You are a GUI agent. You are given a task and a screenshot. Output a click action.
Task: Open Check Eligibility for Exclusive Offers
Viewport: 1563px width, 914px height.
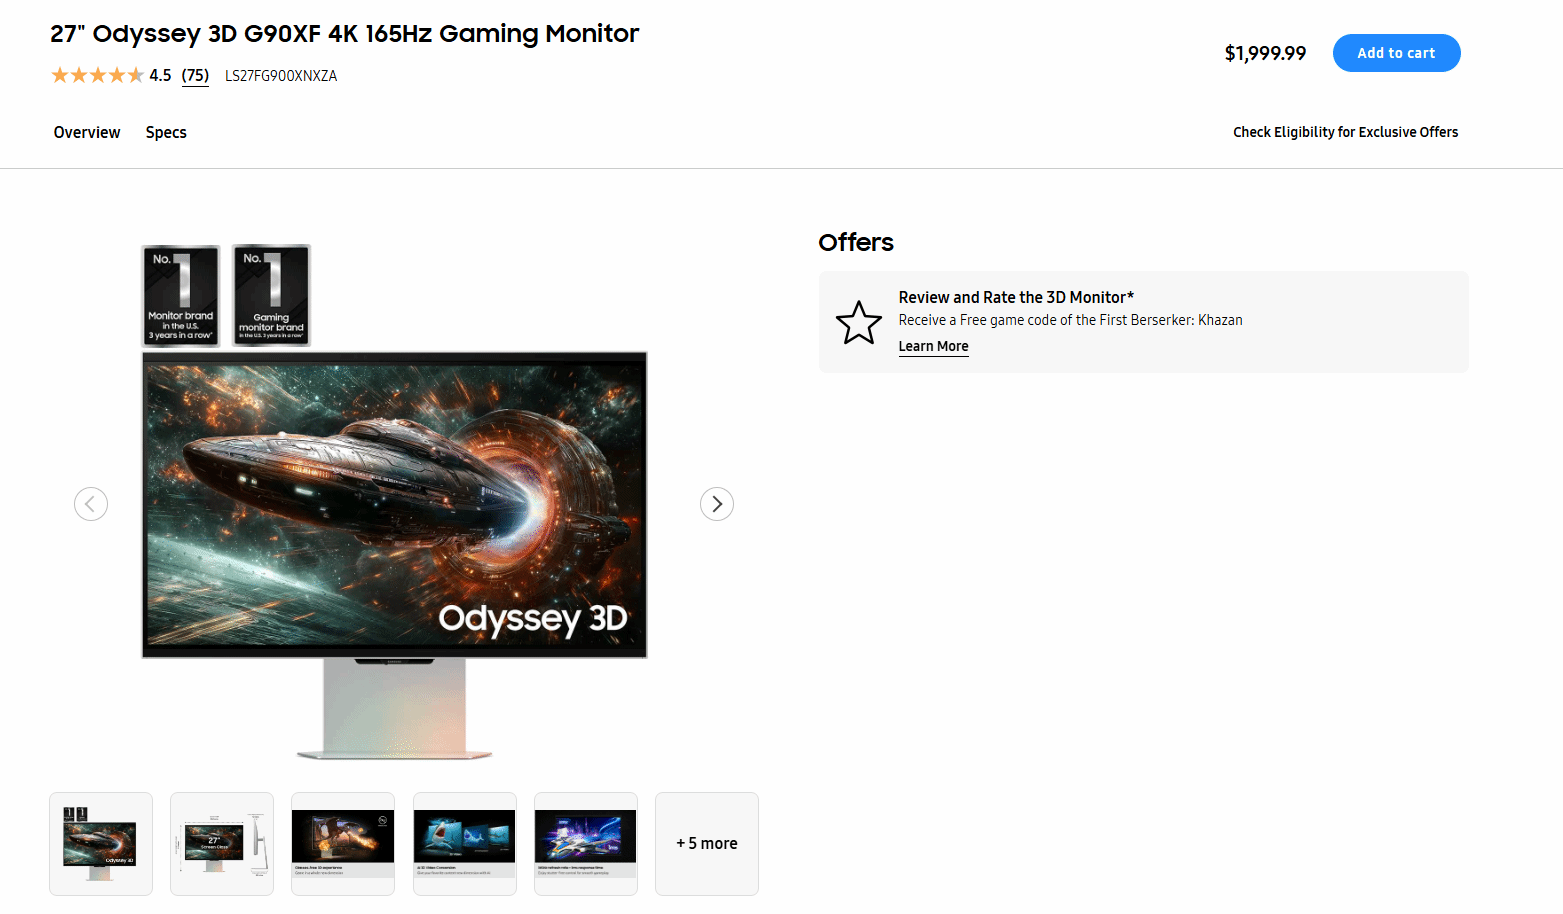coord(1345,132)
